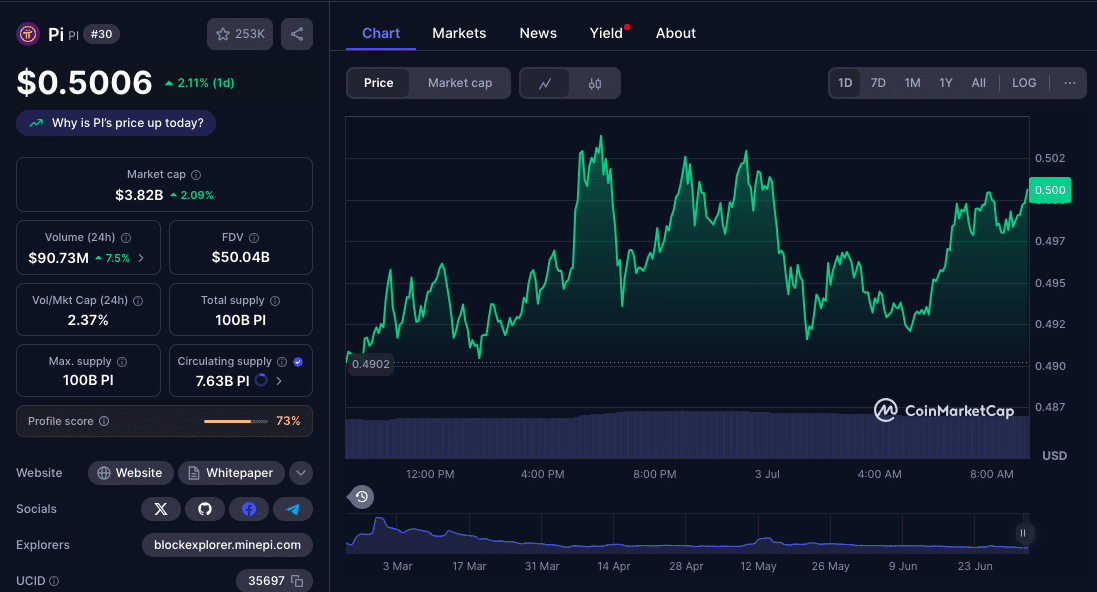The height and width of the screenshot is (592, 1097).
Task: Click the $50.04B FDV value
Action: (241, 258)
